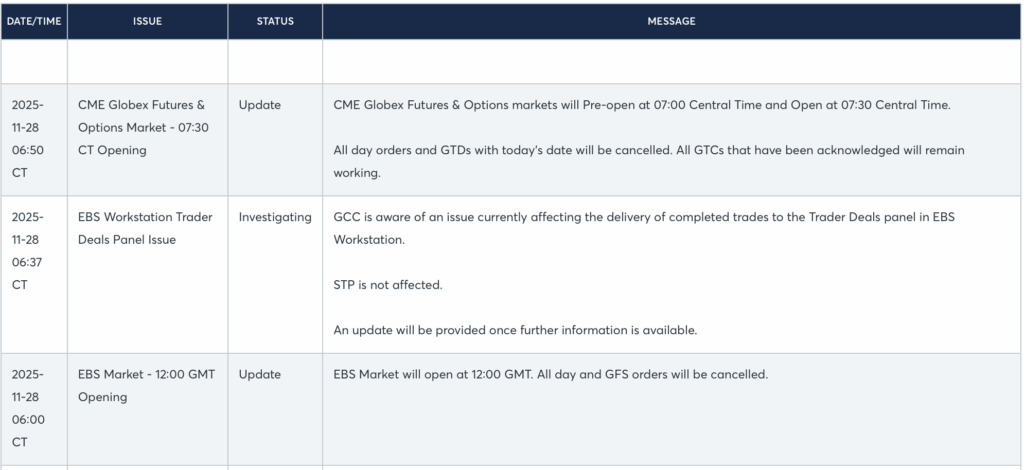Click the empty message cell below the header

tap(671, 62)
